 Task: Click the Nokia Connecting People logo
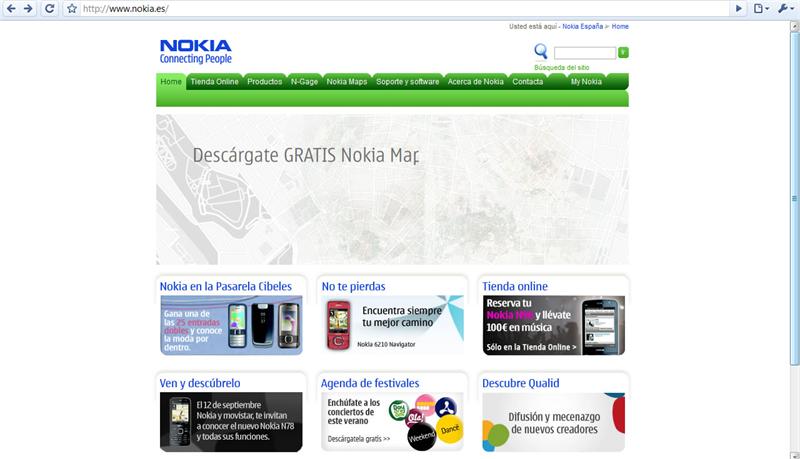click(195, 52)
